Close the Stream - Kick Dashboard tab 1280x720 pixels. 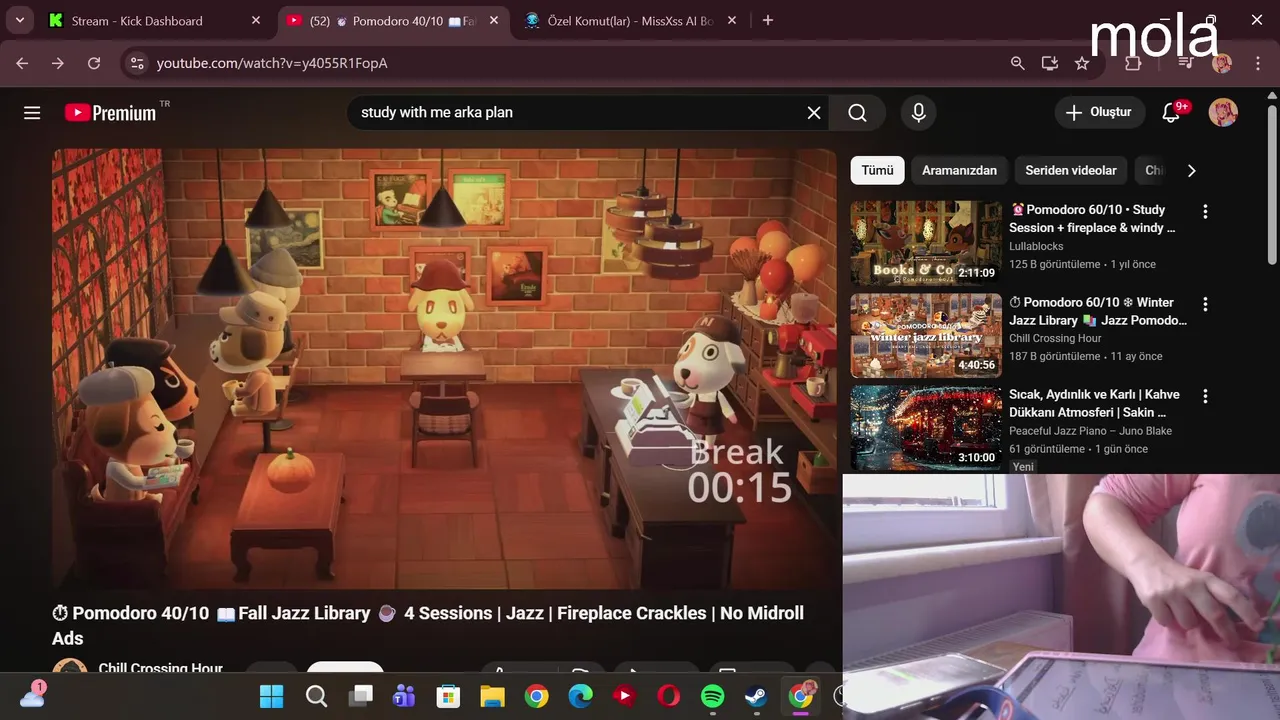(256, 20)
